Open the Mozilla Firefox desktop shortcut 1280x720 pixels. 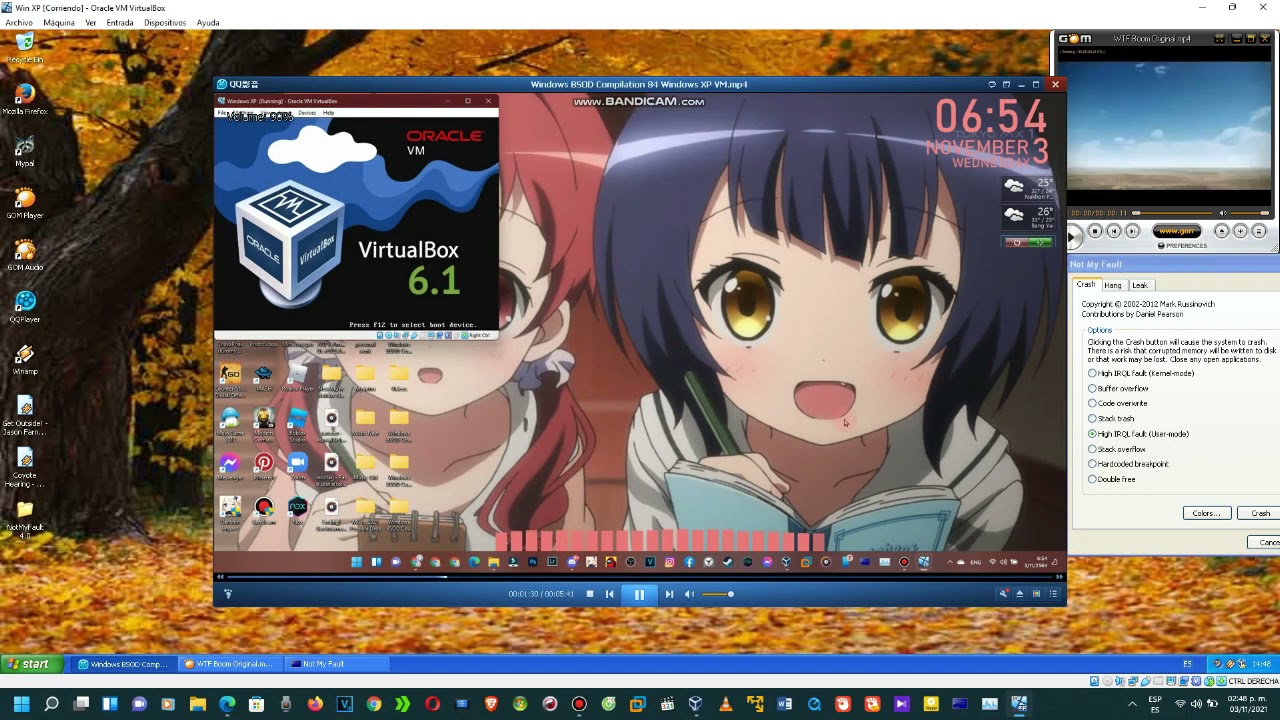tap(25, 98)
